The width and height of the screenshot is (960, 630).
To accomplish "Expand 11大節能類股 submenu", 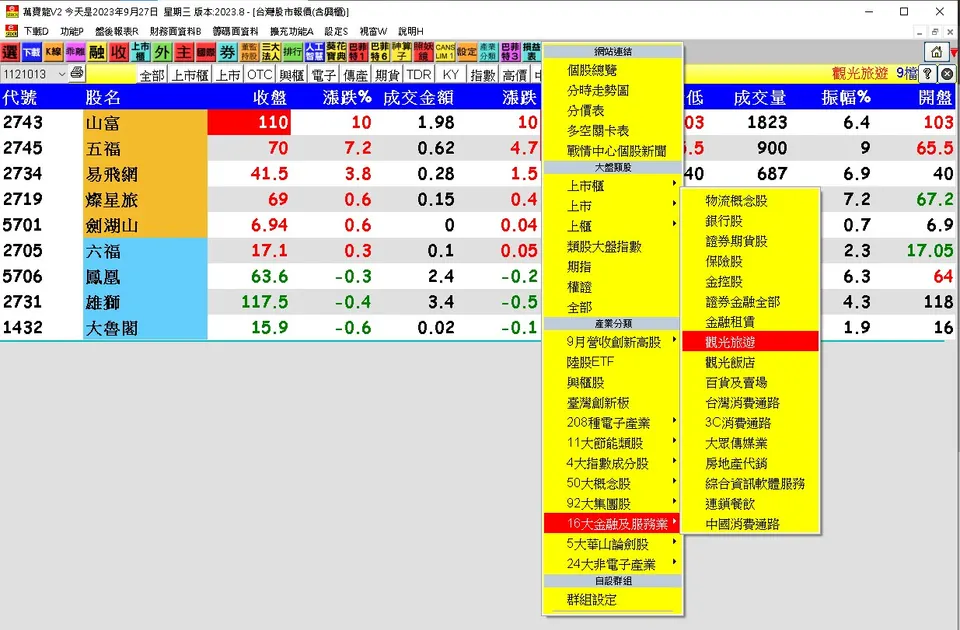I will pos(613,443).
